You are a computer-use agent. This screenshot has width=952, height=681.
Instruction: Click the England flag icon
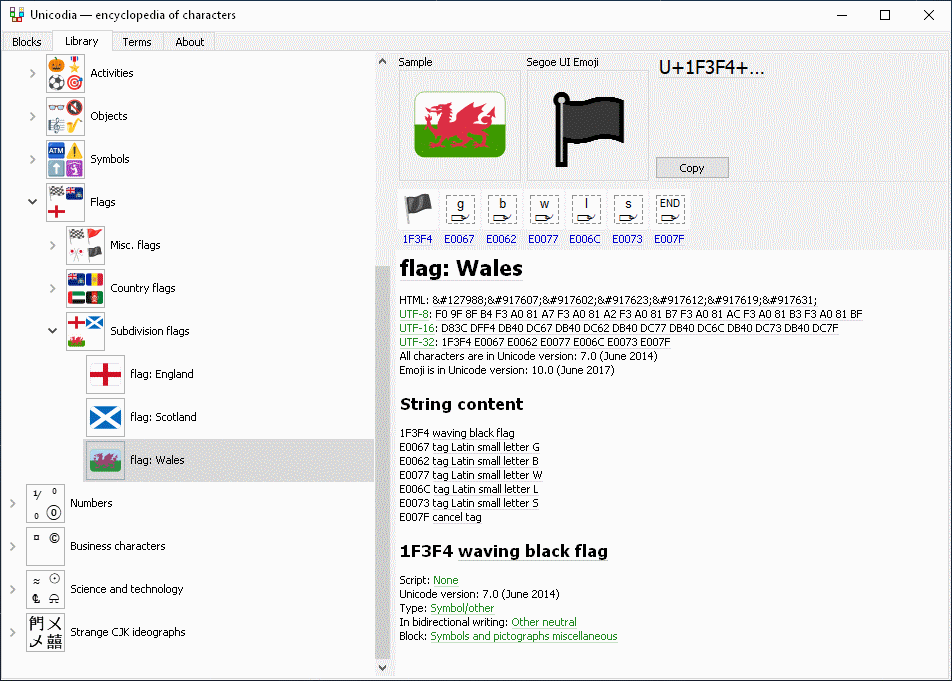pos(106,375)
